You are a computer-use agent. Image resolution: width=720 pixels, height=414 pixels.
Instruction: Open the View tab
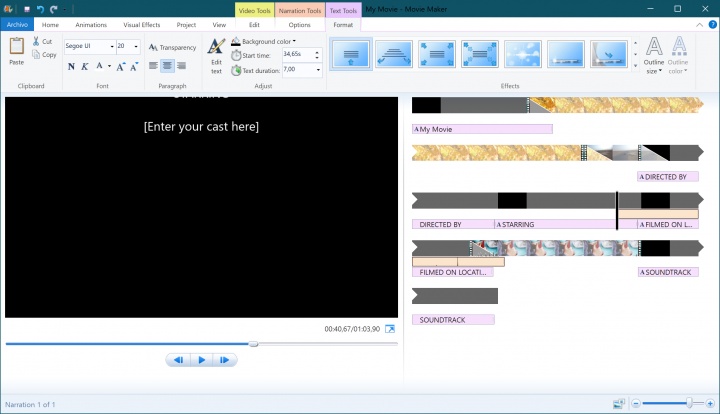[x=219, y=25]
